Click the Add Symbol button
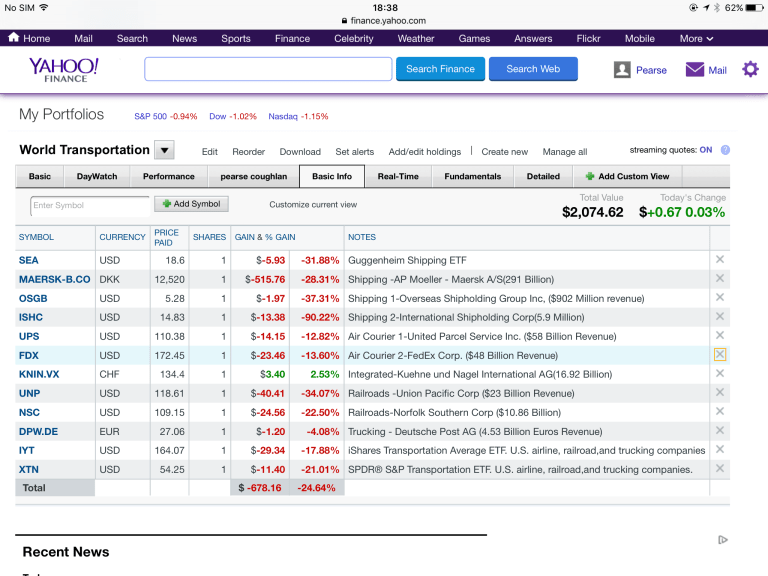Image resolution: width=768 pixels, height=576 pixels. (x=192, y=204)
